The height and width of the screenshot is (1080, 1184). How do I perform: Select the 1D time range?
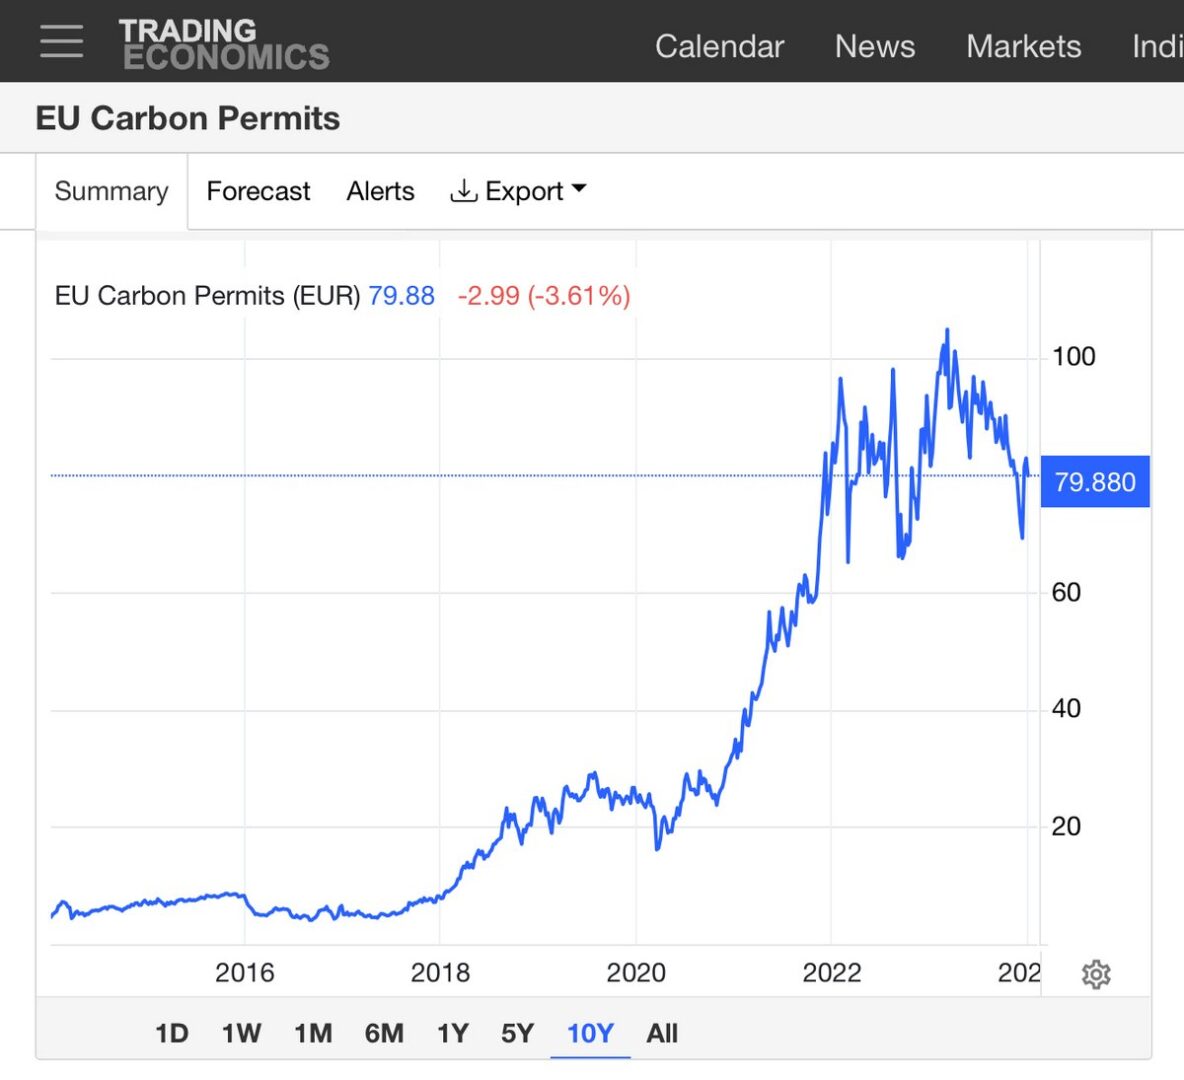pyautogui.click(x=172, y=1033)
